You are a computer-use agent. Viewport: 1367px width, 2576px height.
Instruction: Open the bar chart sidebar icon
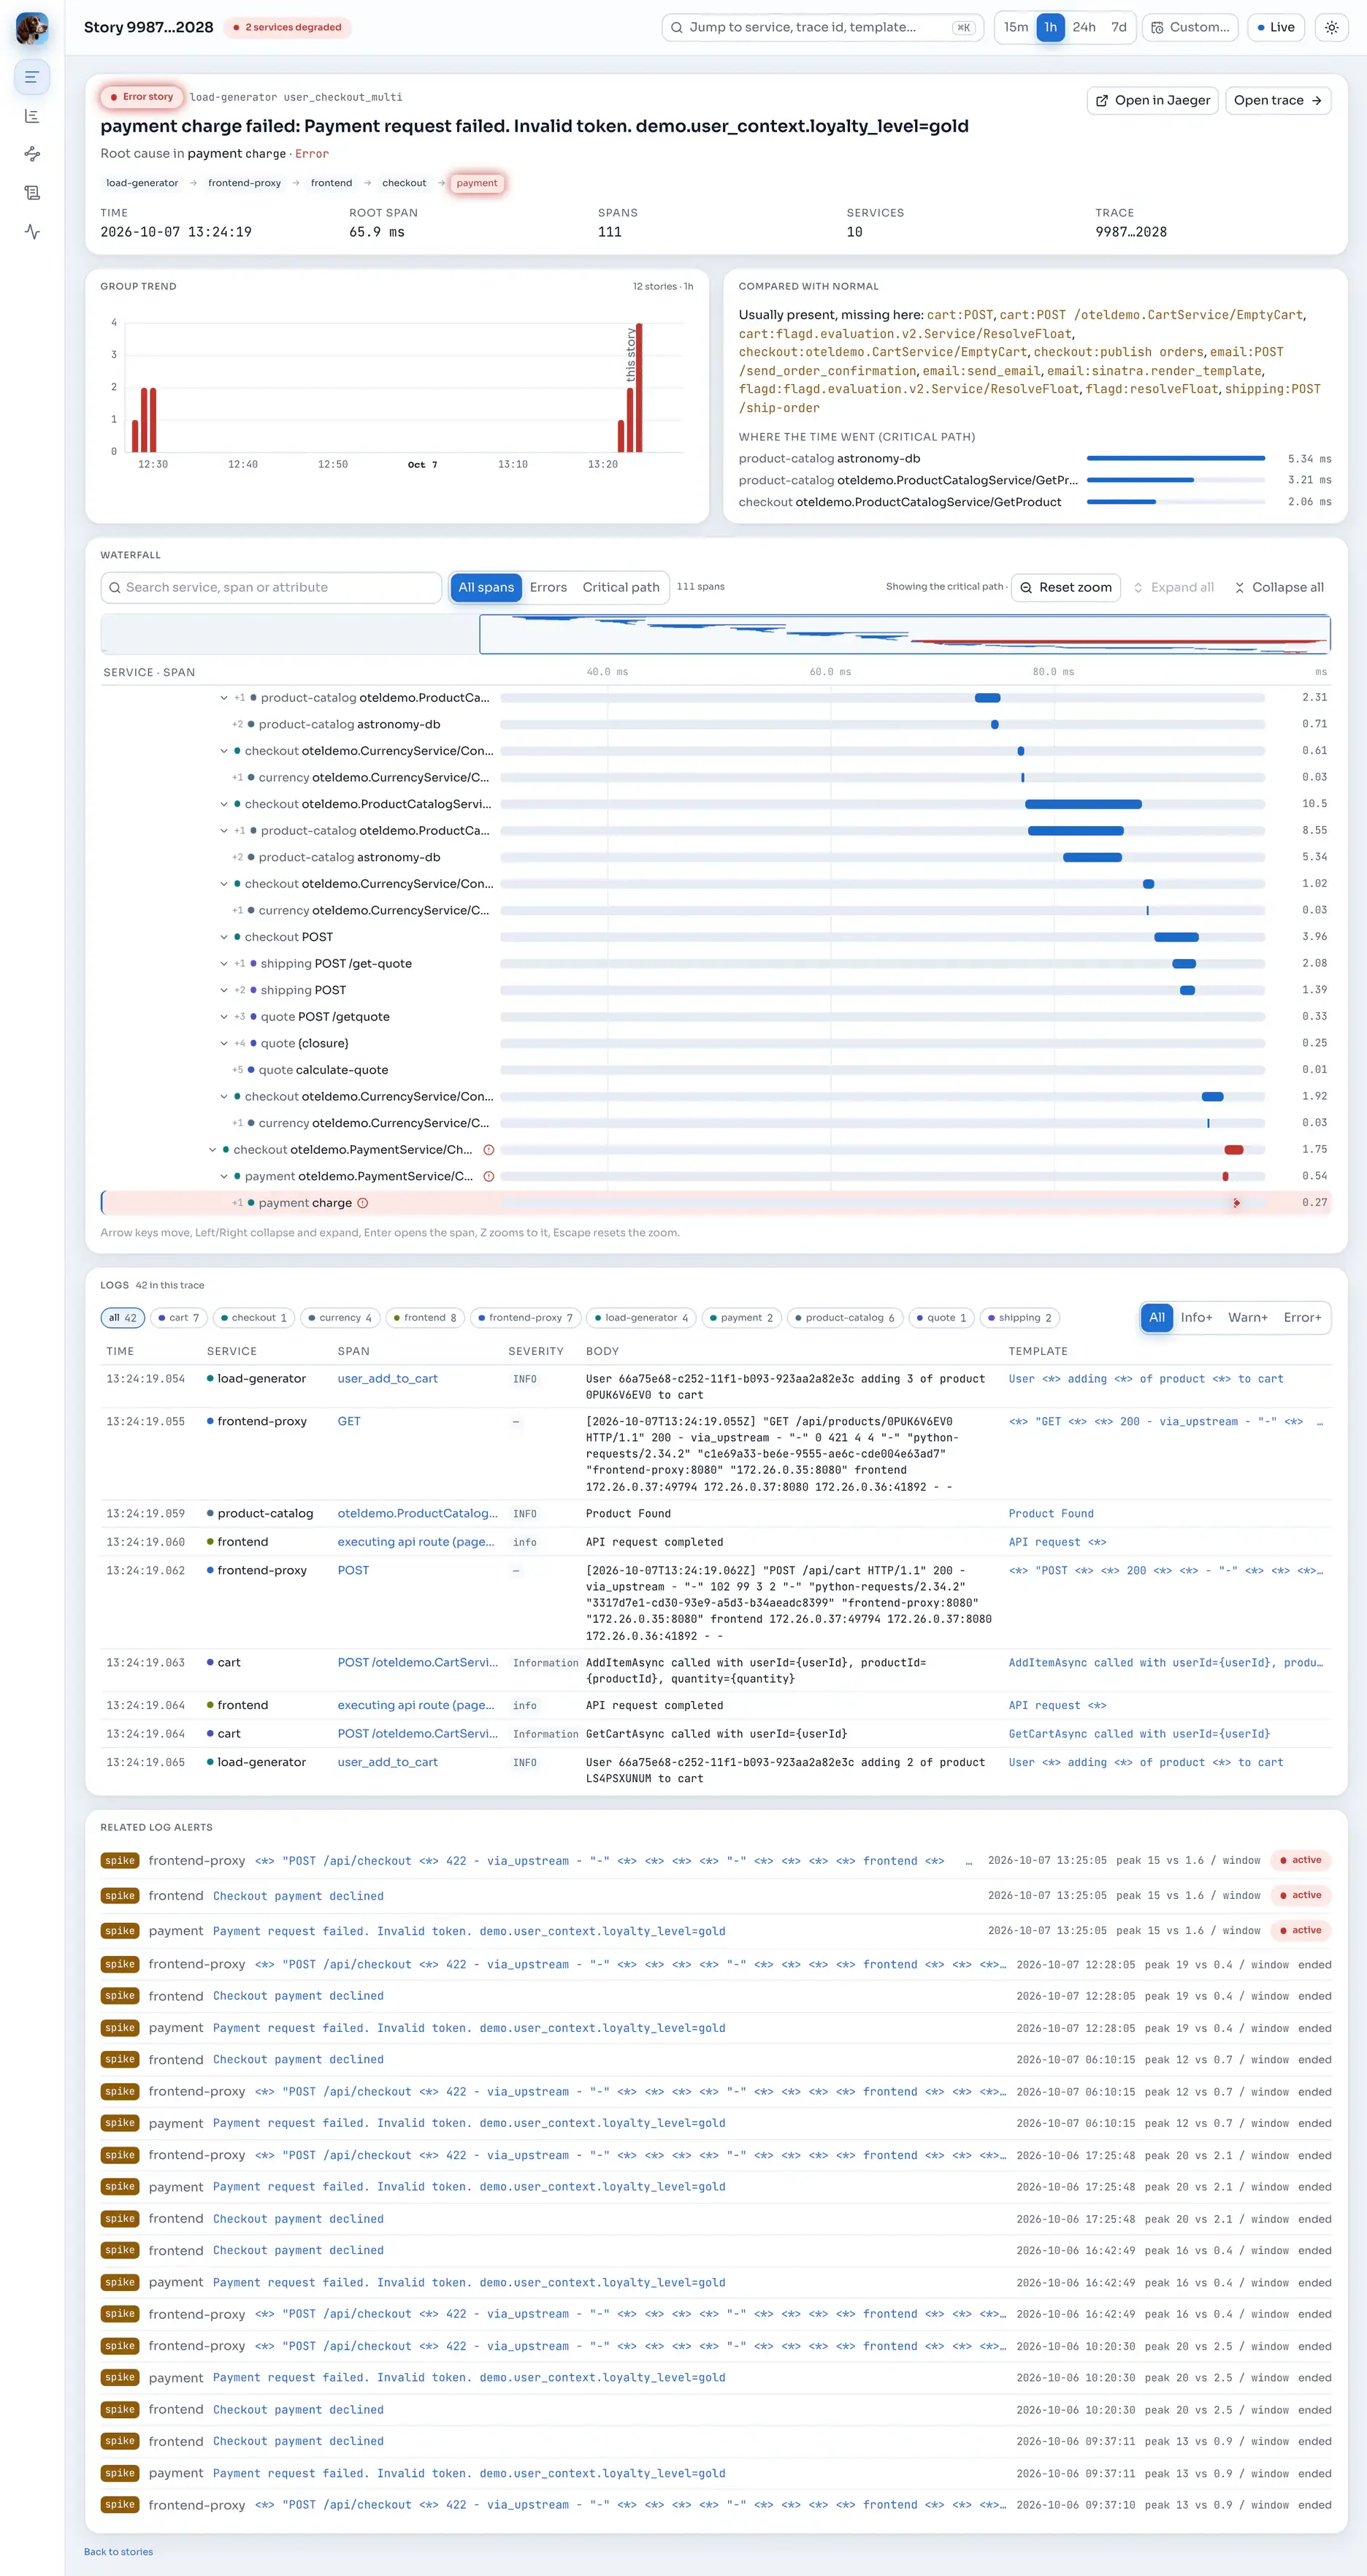tap(32, 116)
